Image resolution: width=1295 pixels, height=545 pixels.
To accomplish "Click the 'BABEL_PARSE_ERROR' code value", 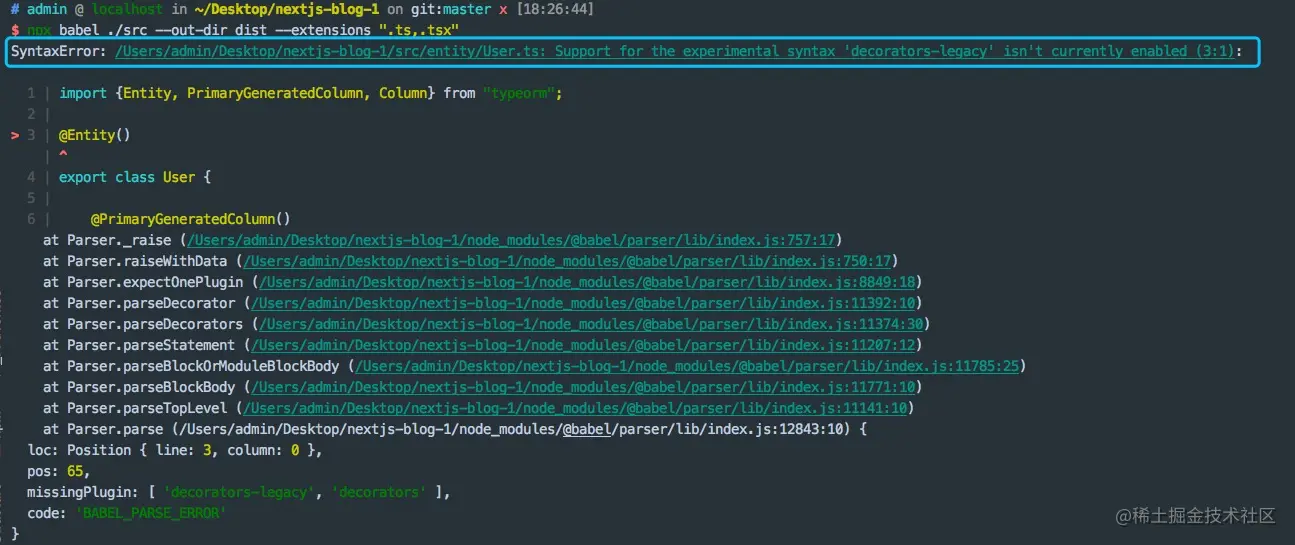I will pyautogui.click(x=151, y=513).
